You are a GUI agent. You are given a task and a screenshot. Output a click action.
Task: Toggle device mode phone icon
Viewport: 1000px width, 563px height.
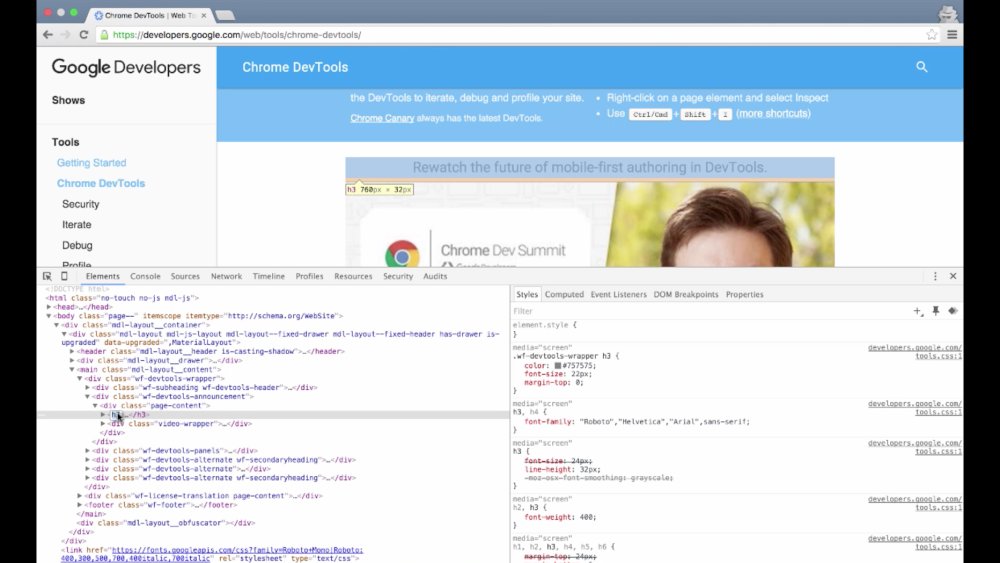[64, 276]
